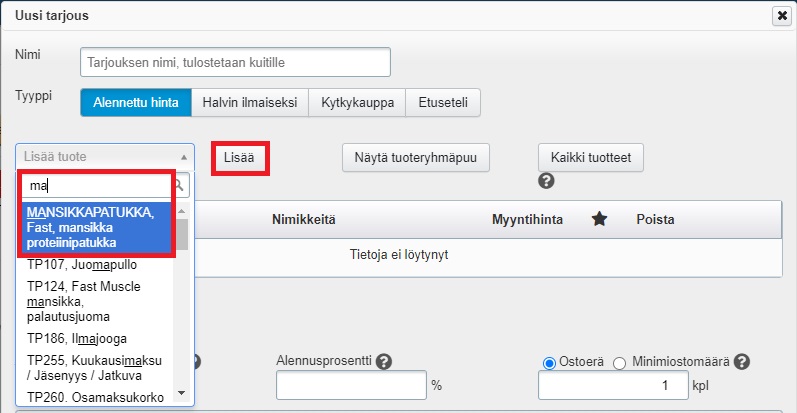Select the Halvin ilmaiseksi type tab
This screenshot has height=413, width=797.
250,103
